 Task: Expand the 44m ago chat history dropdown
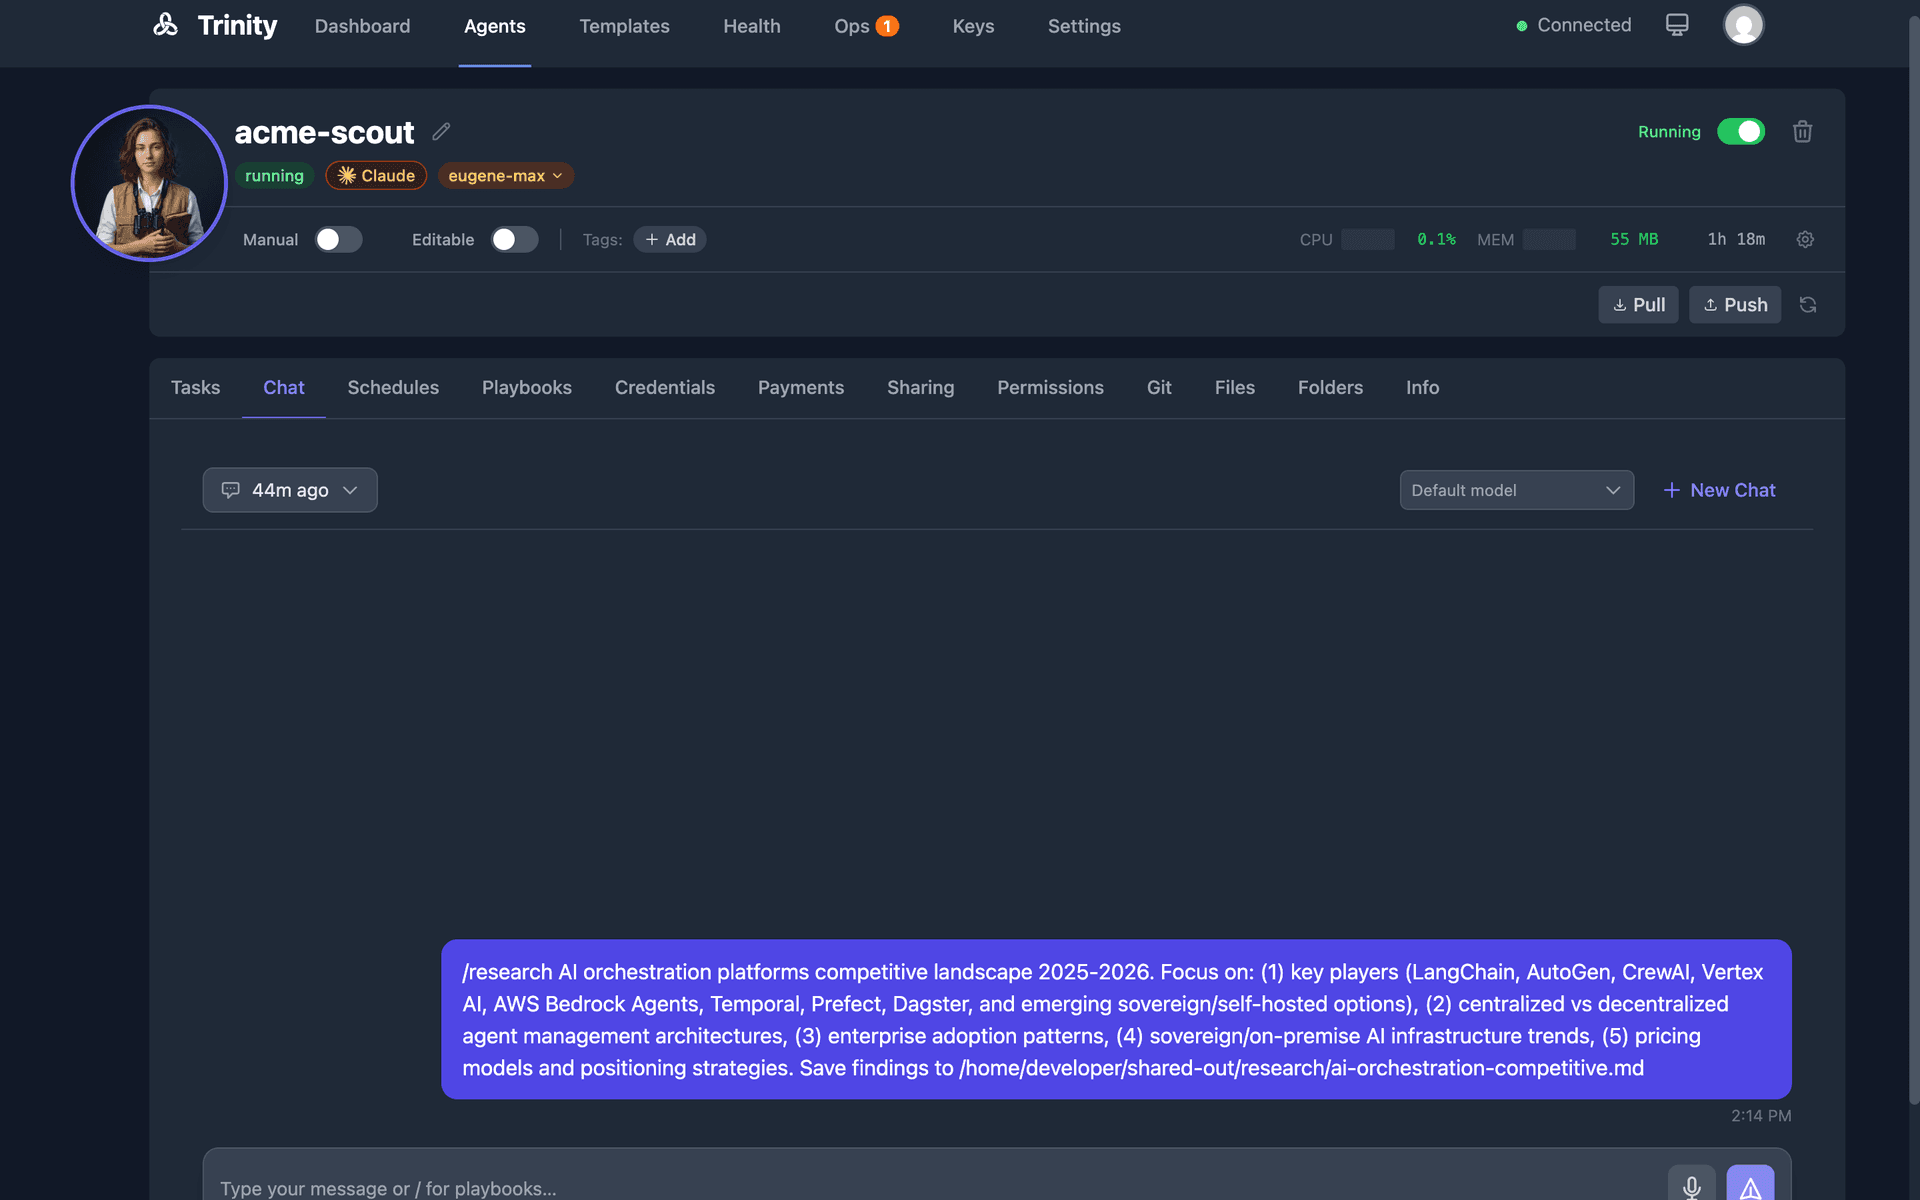click(289, 490)
